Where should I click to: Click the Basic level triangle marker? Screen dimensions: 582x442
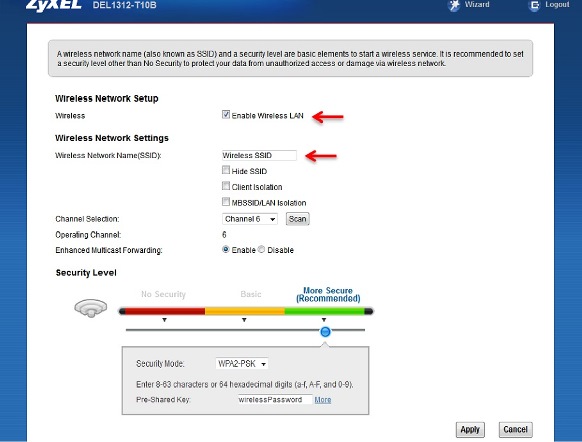[x=244, y=320]
